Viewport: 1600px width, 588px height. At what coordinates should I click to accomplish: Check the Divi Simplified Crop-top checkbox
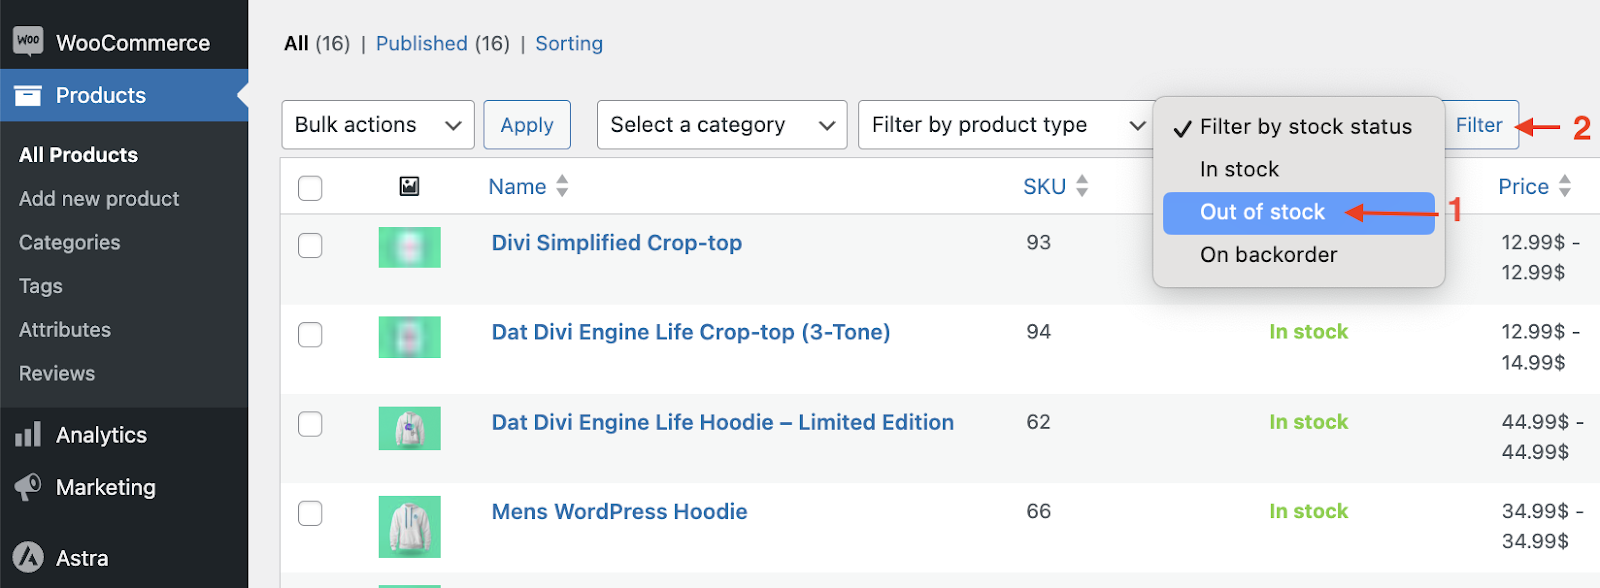tap(310, 245)
